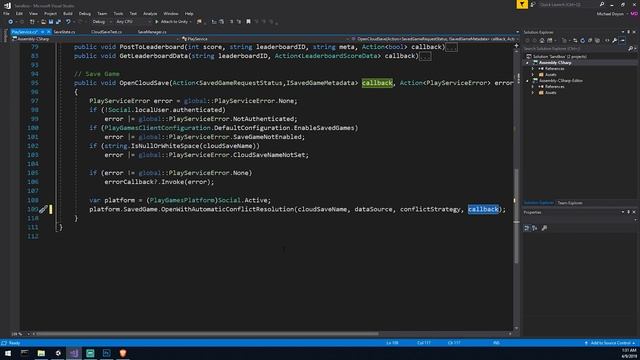Click the View Code icon in Solution Explorer toolbar
This screenshot has height=360, width=640.
coord(607,40)
